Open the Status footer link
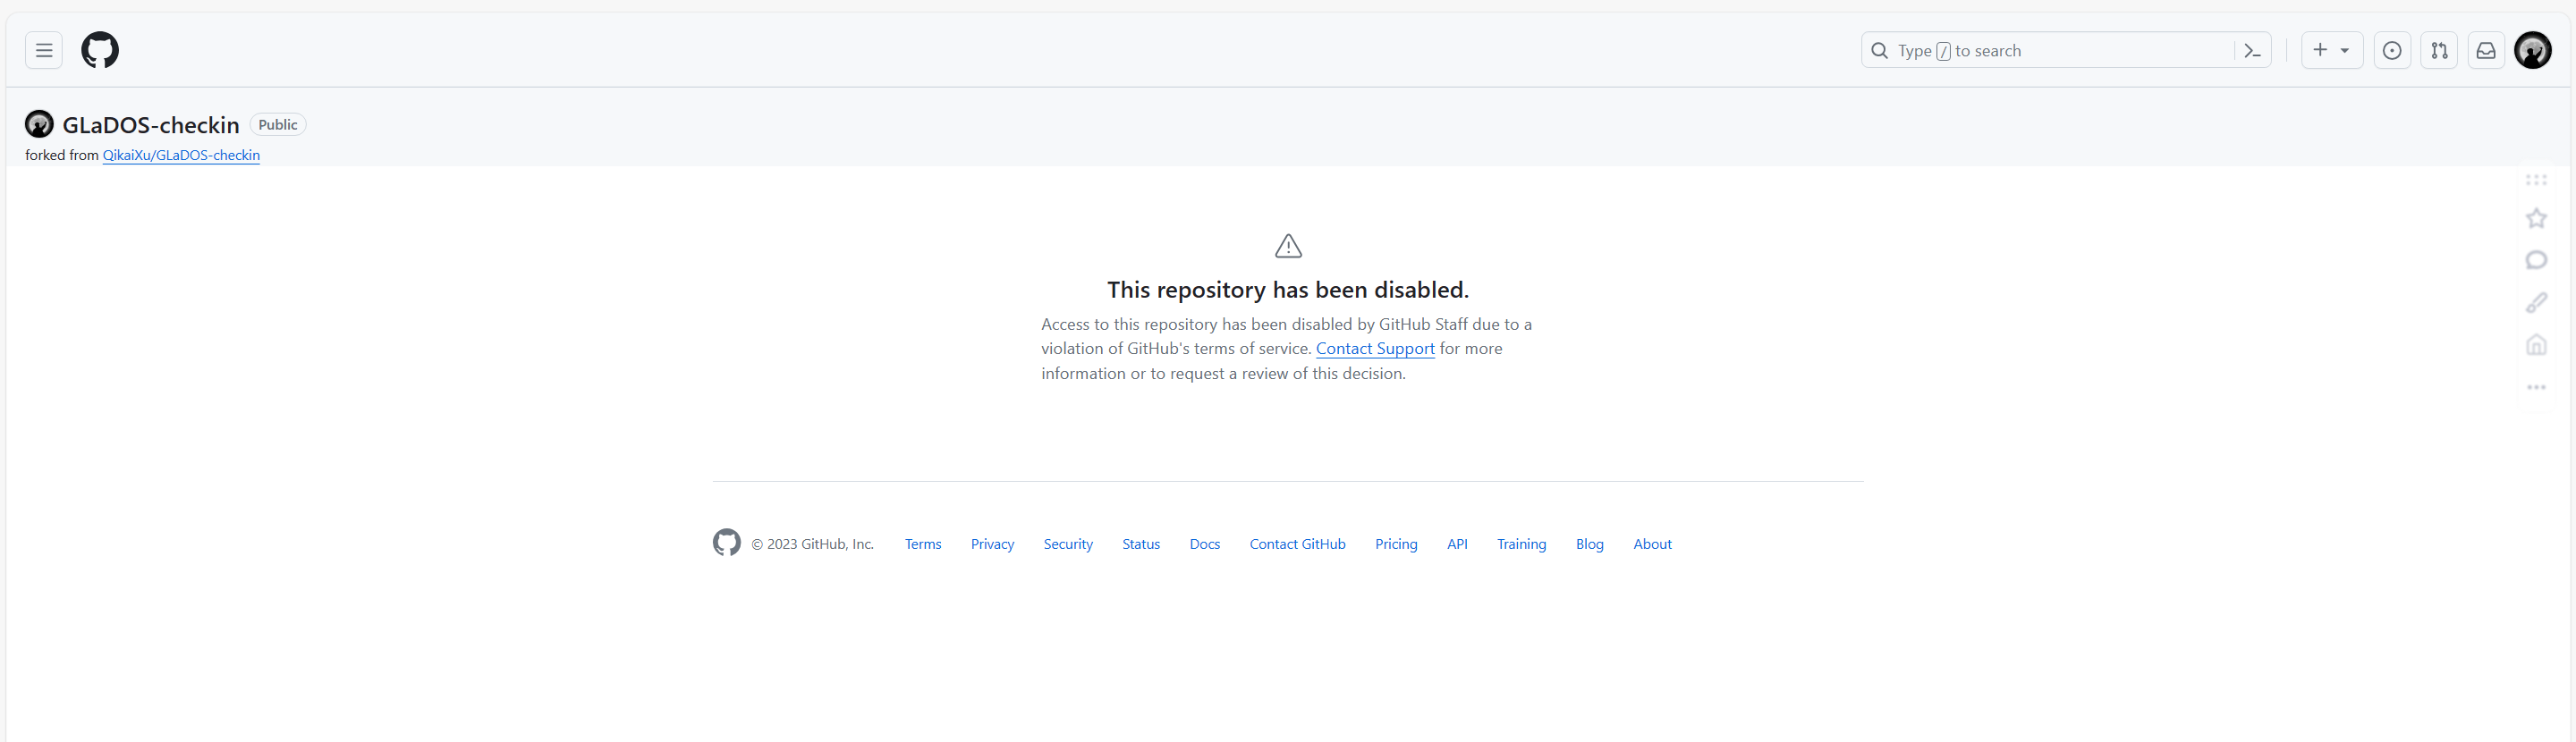This screenshot has height=742, width=2576. [x=1141, y=544]
